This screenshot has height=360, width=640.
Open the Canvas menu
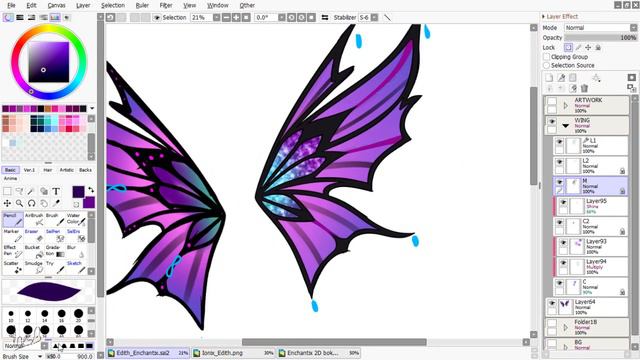tap(56, 5)
